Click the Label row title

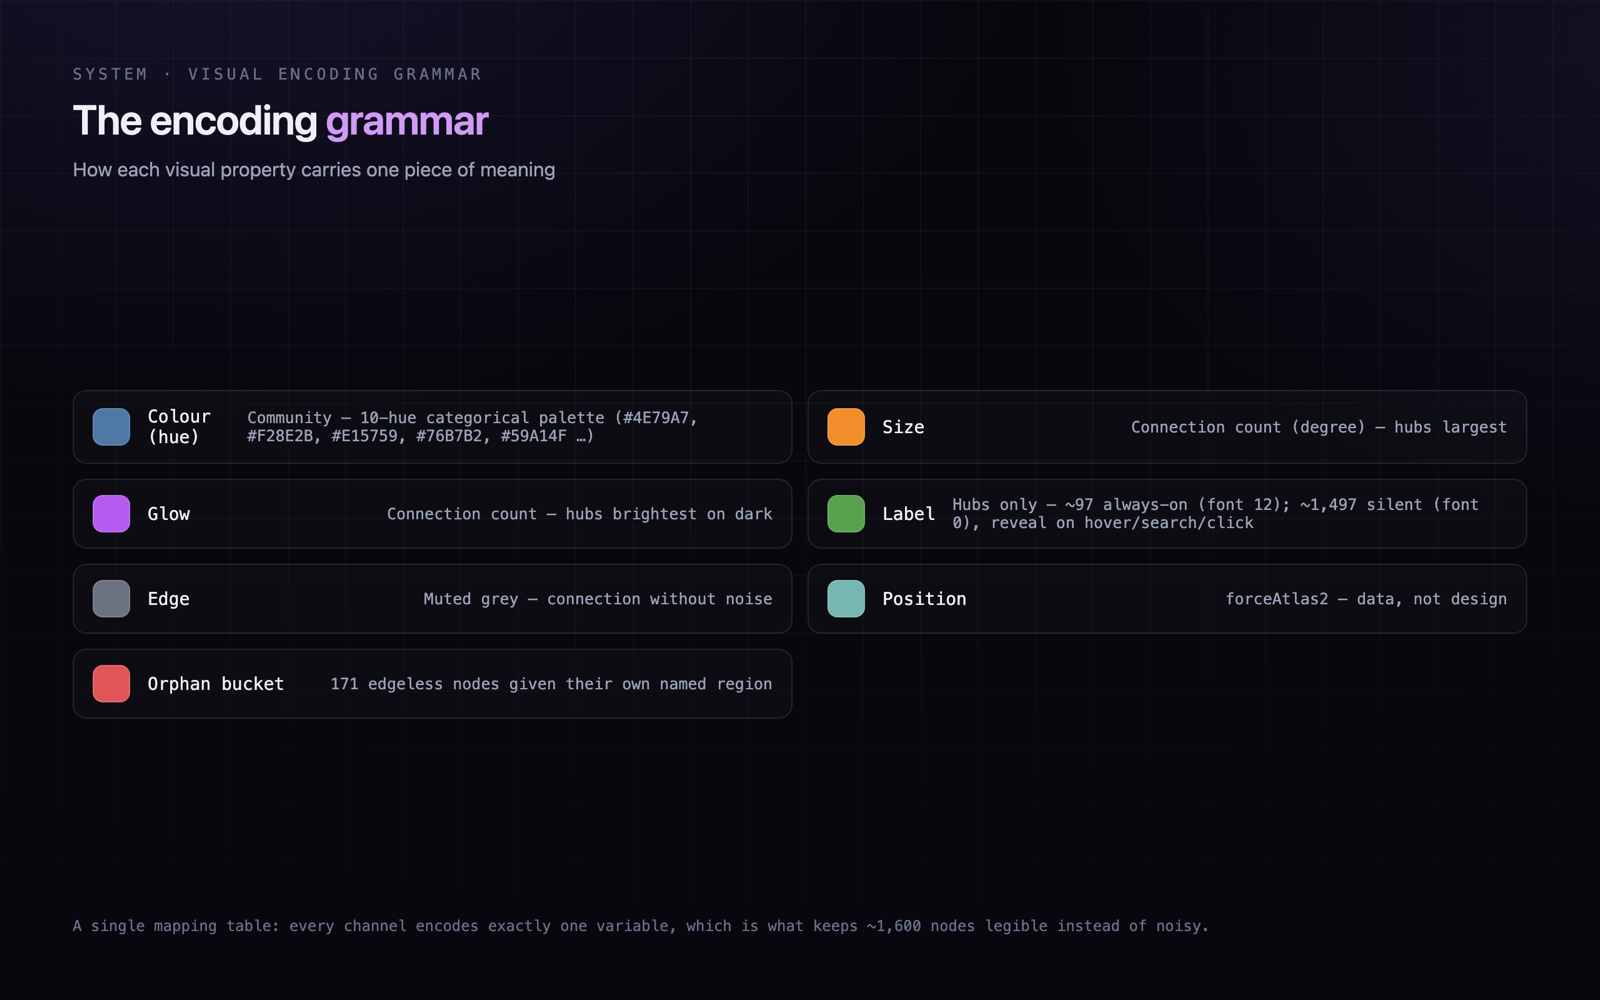(908, 514)
